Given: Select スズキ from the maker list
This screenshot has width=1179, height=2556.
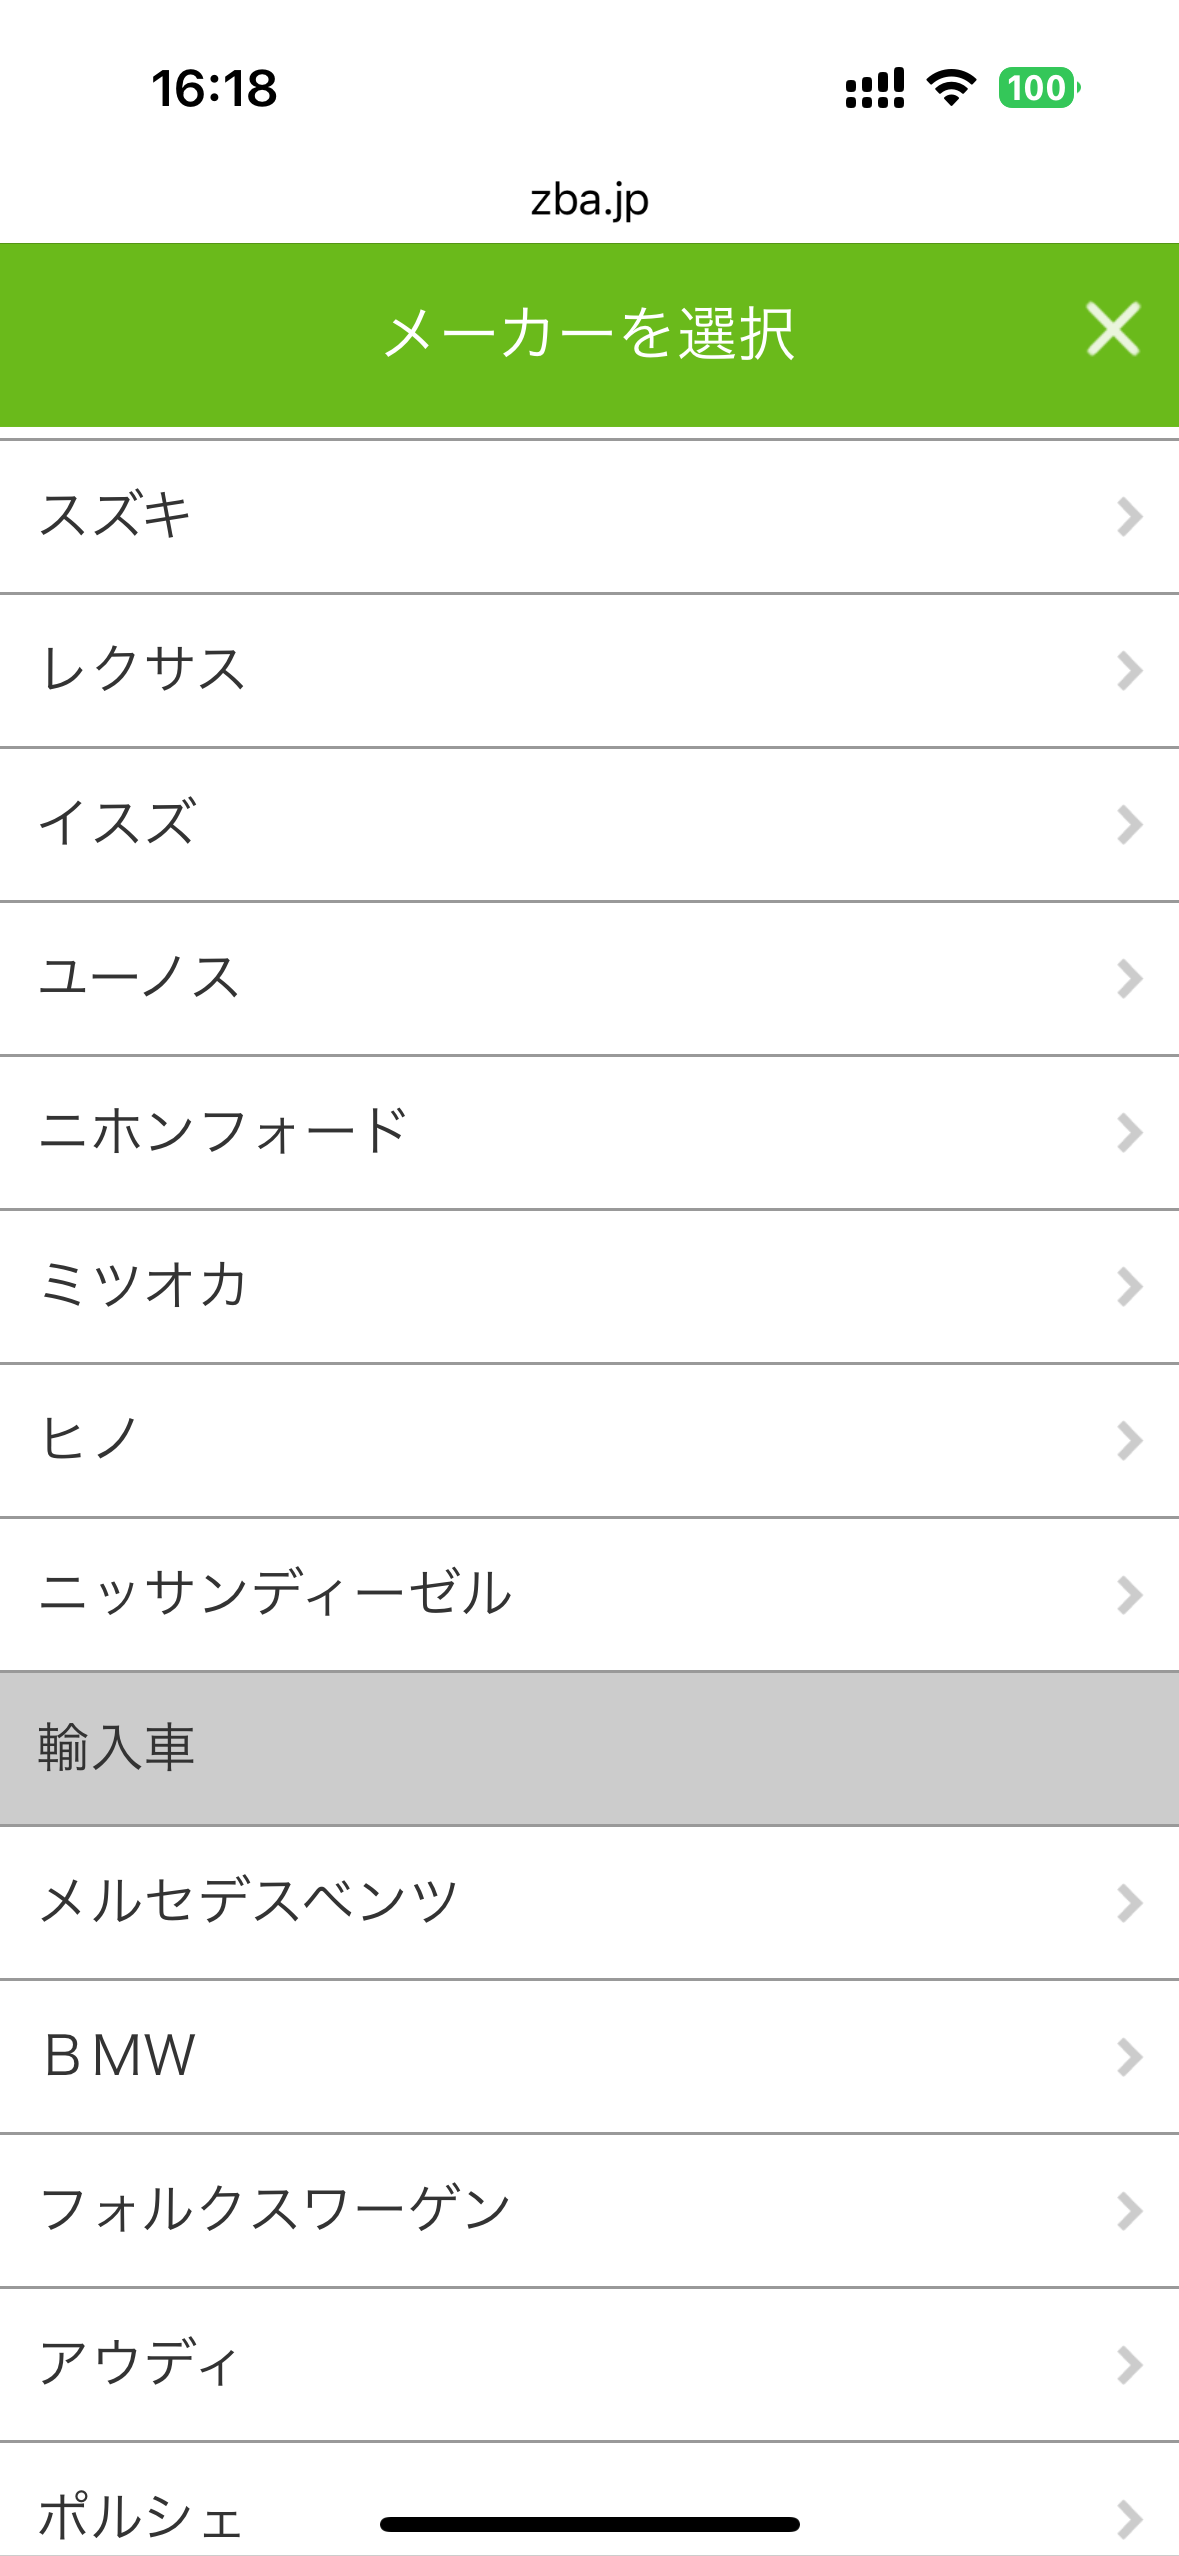Looking at the screenshot, I should [x=589, y=516].
